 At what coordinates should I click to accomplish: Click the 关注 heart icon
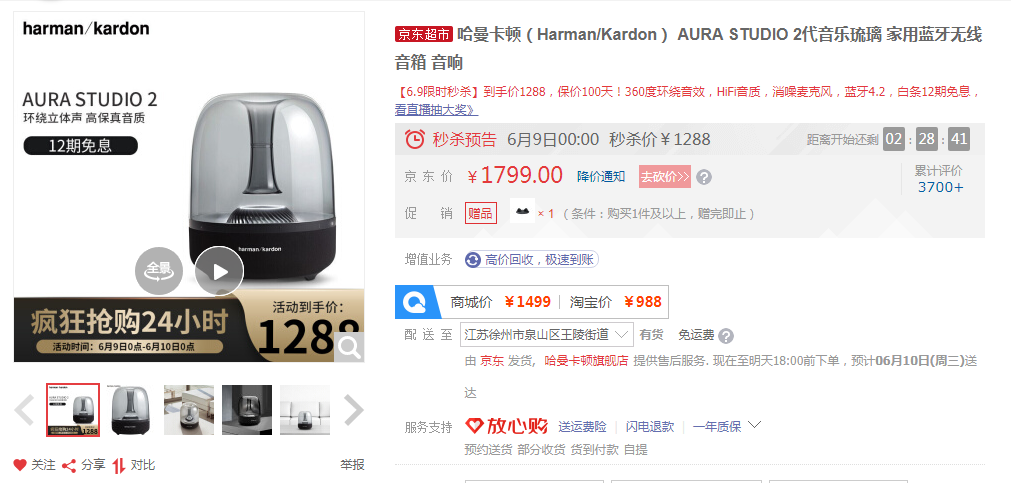pyautogui.click(x=20, y=465)
